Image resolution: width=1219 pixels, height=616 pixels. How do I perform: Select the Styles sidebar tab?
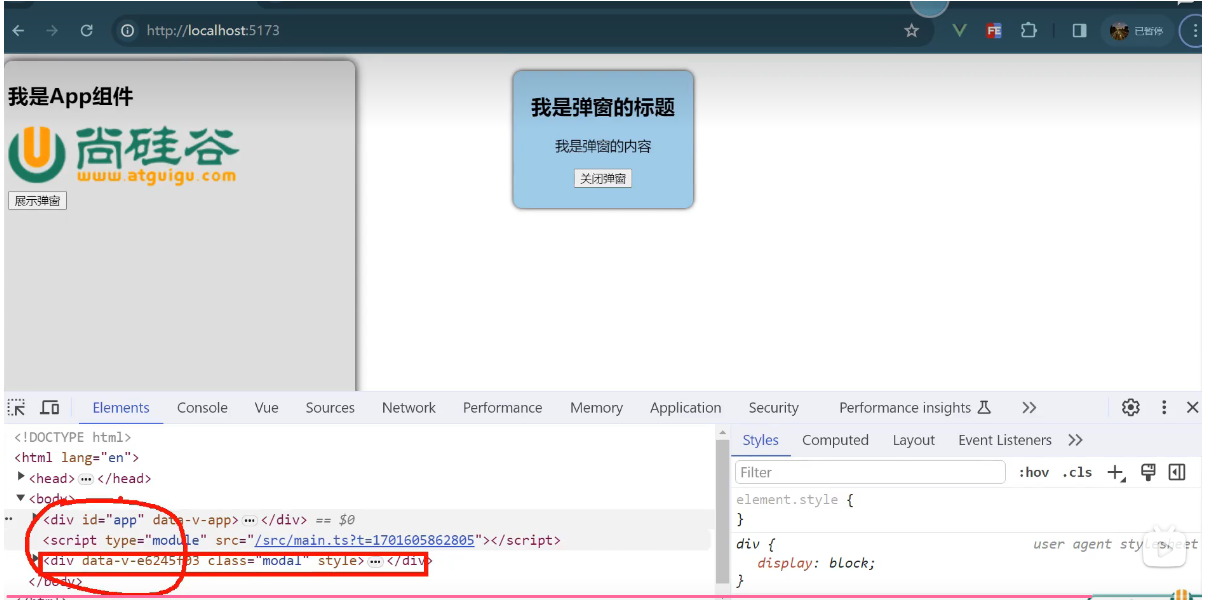[x=760, y=440]
